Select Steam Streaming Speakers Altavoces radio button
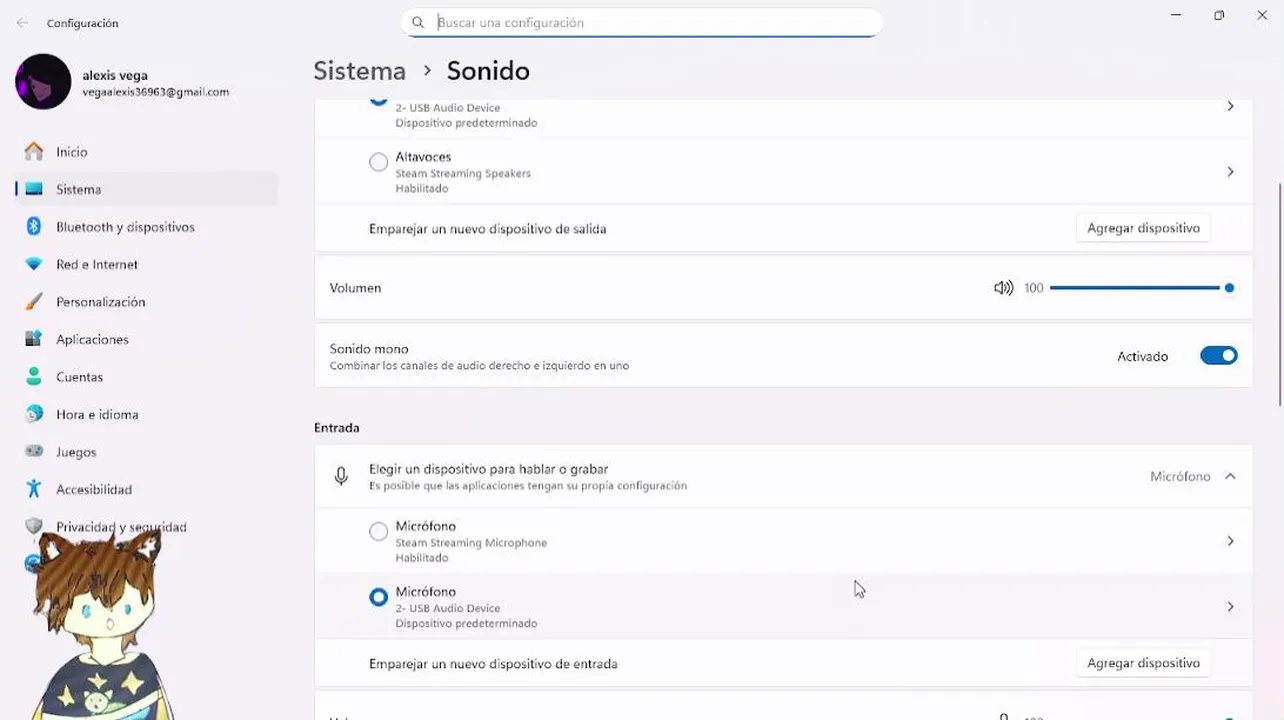 378,162
